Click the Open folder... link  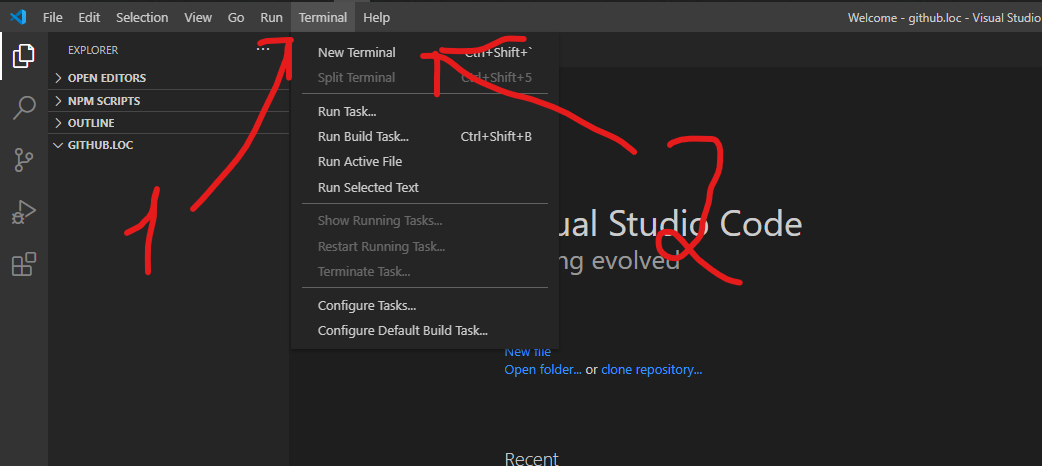[x=543, y=370]
